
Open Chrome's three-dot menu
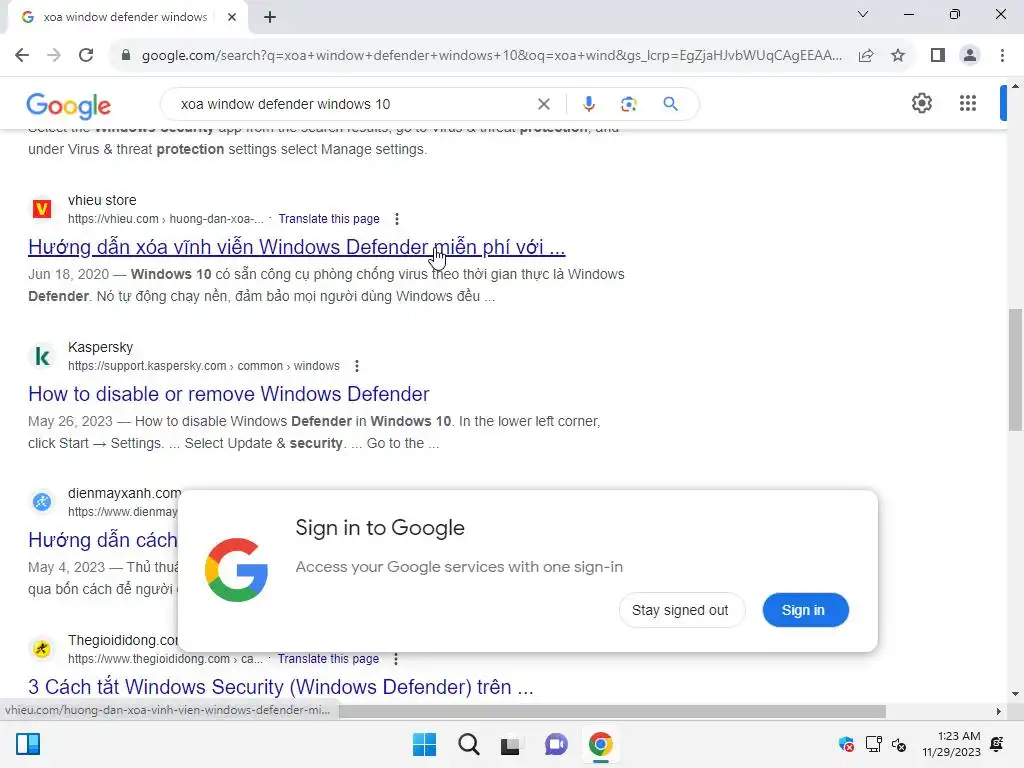tap(1002, 55)
